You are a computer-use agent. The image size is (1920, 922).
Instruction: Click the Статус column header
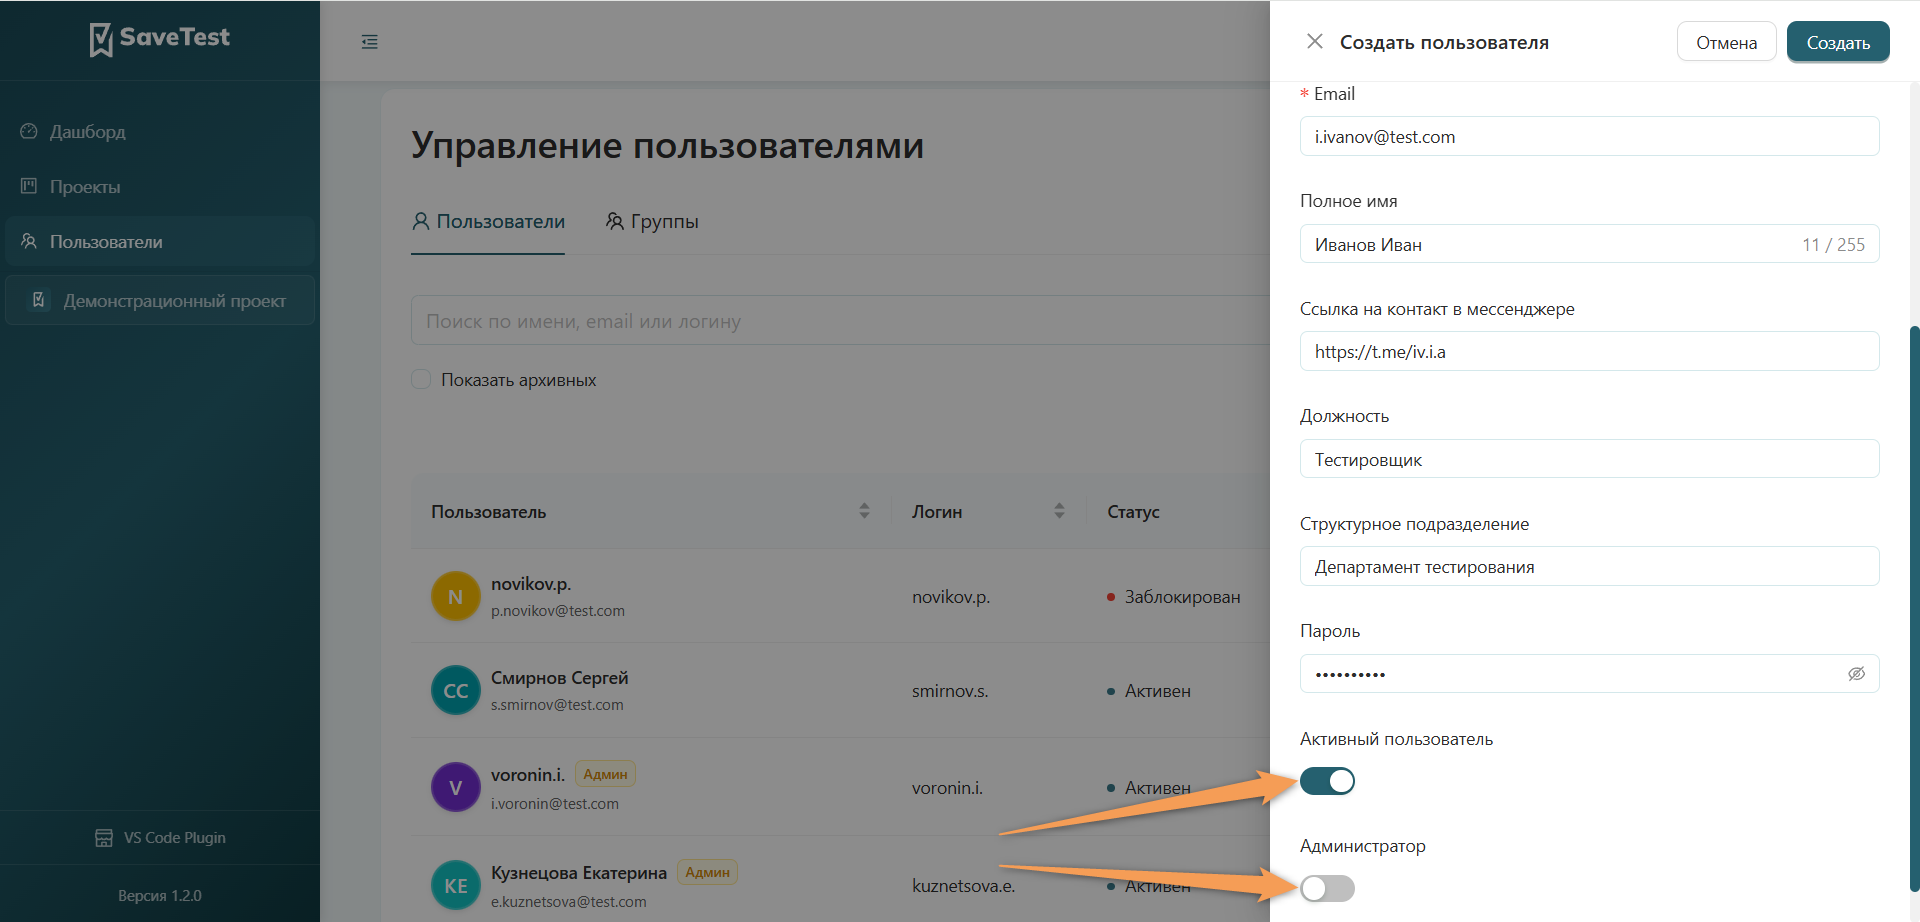point(1132,511)
